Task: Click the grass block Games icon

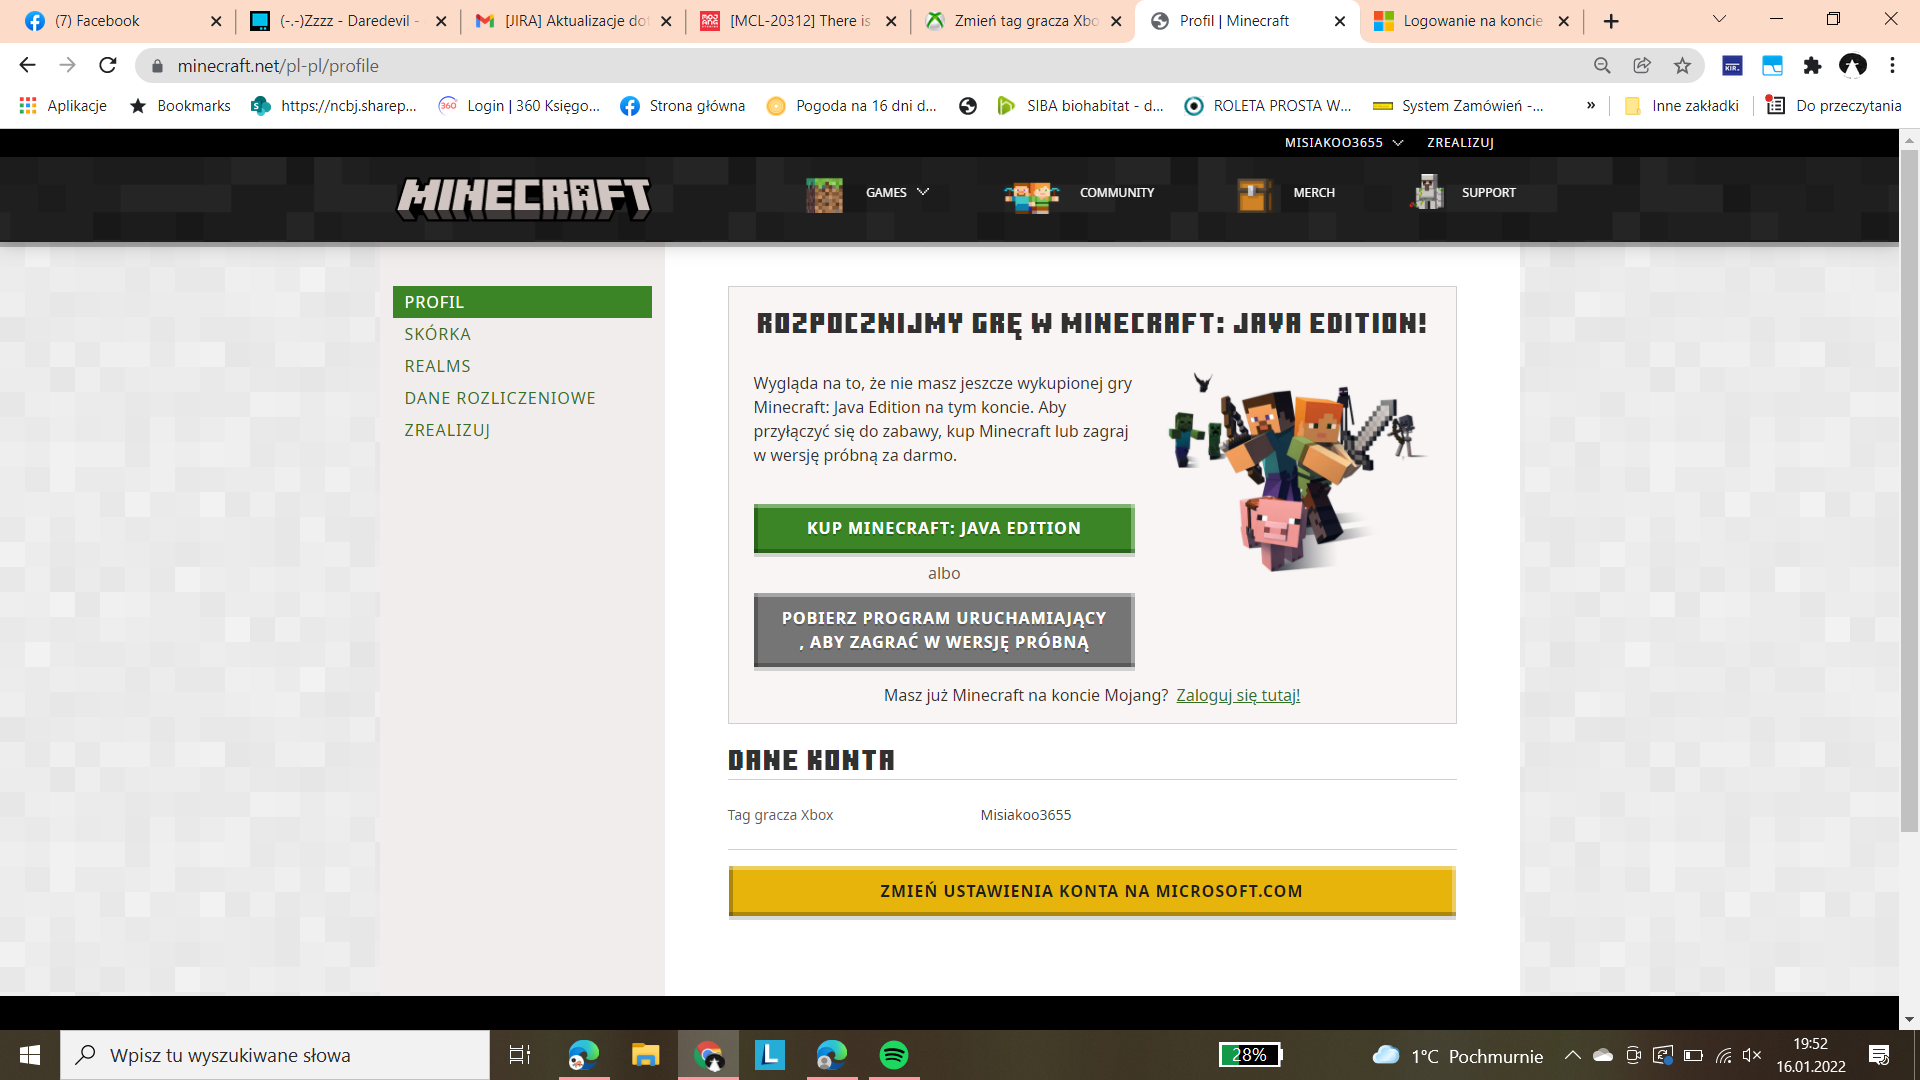Action: point(824,193)
